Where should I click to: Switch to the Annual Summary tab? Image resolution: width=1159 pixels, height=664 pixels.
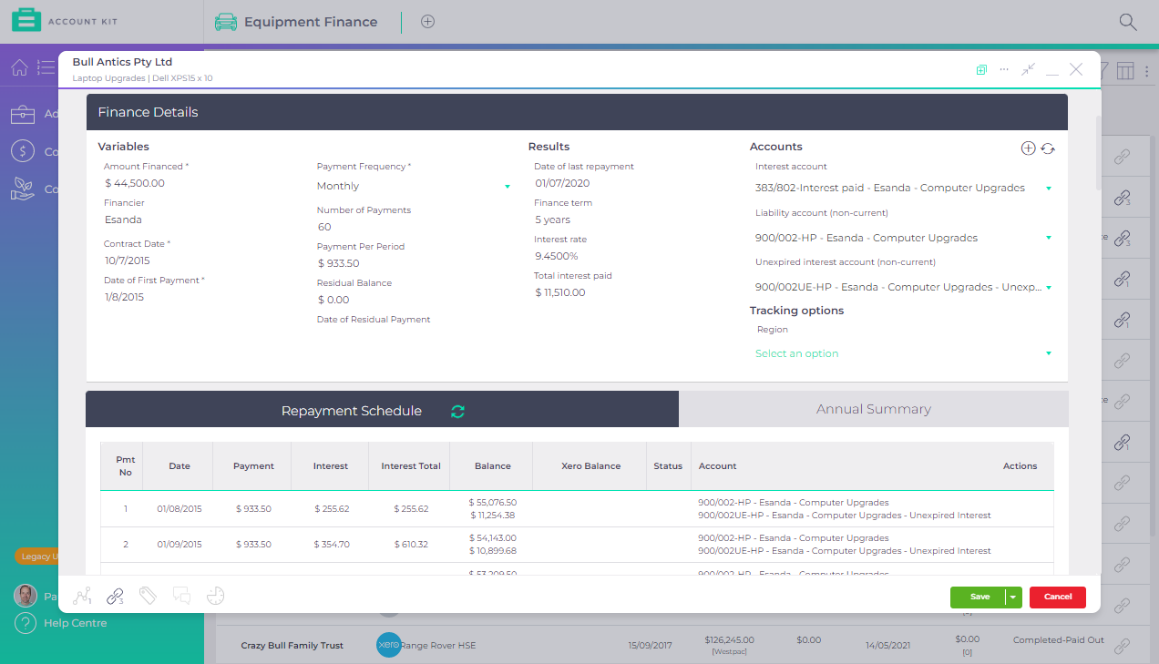point(874,409)
